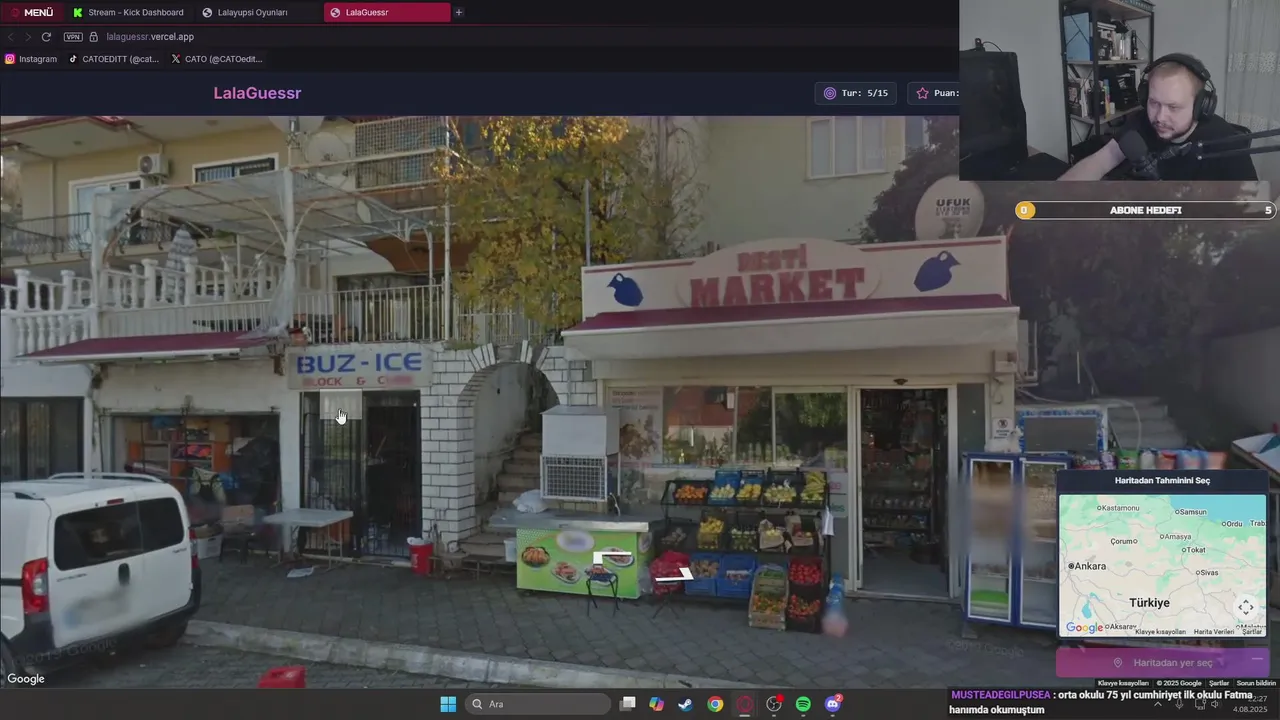Click Ordu on the guess map
The height and width of the screenshot is (720, 1280).
(x=1232, y=524)
